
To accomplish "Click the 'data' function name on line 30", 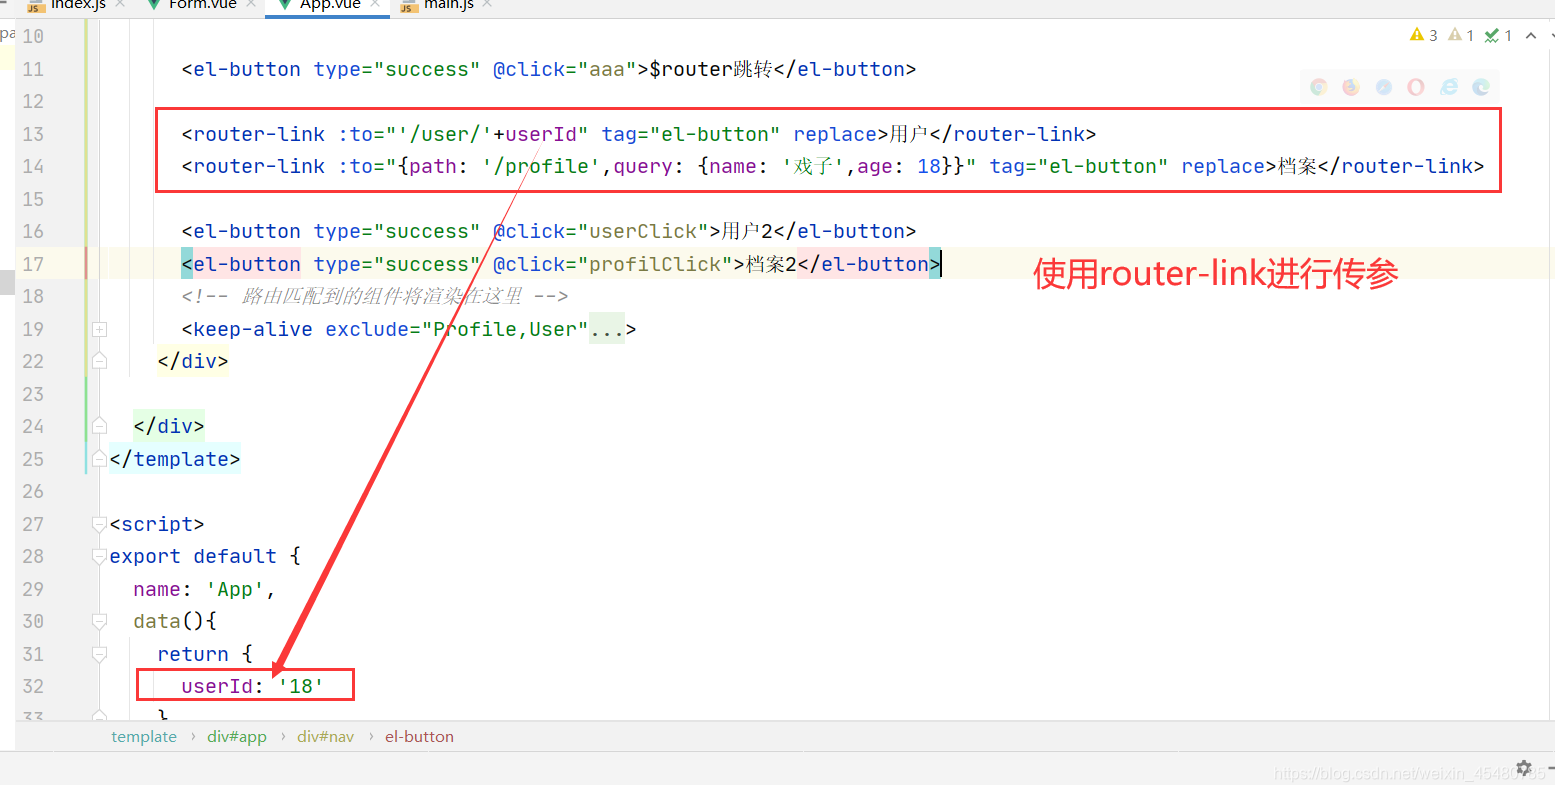I will (157, 621).
